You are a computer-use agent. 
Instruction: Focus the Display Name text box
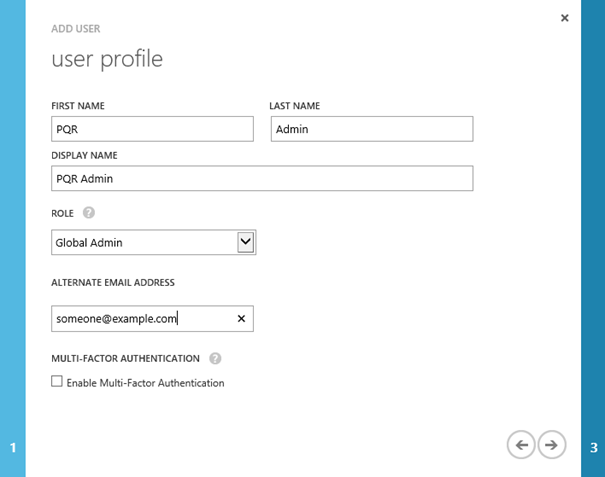(x=261, y=178)
